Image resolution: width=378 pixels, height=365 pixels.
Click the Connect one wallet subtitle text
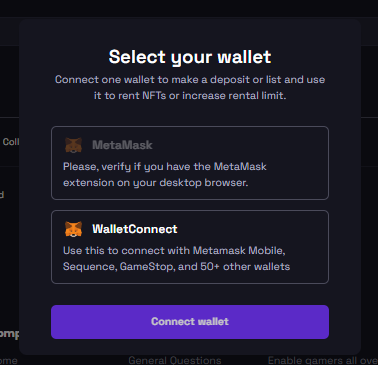pos(190,87)
